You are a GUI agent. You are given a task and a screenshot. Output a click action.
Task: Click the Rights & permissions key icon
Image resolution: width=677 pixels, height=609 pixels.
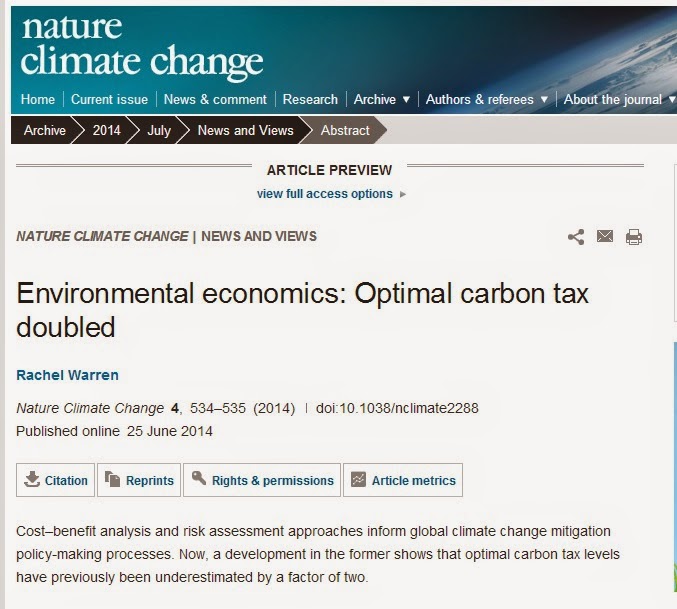pos(199,478)
